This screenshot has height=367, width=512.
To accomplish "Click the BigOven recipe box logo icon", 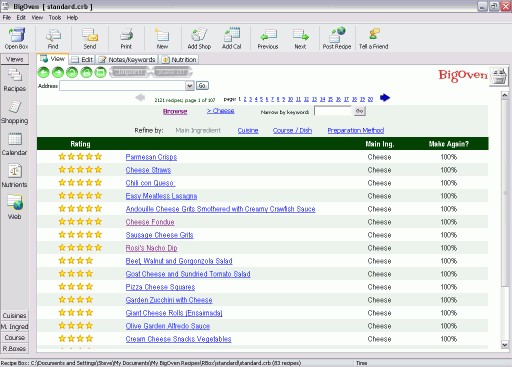I will point(499,76).
